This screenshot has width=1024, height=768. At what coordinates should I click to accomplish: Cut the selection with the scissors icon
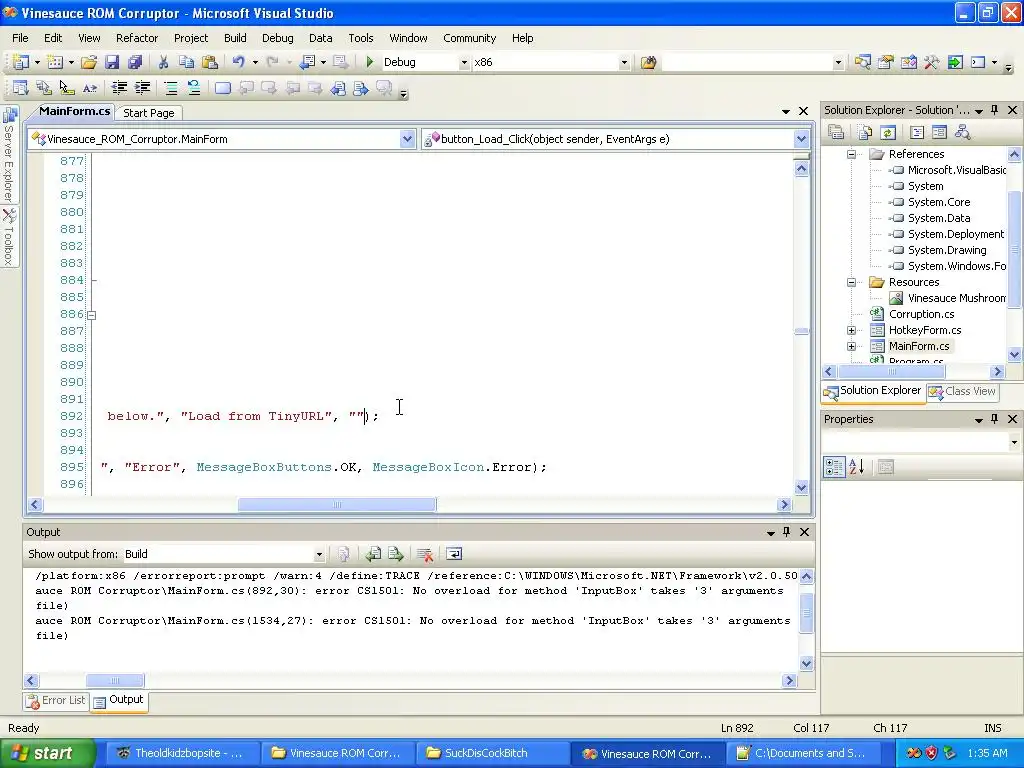click(163, 62)
